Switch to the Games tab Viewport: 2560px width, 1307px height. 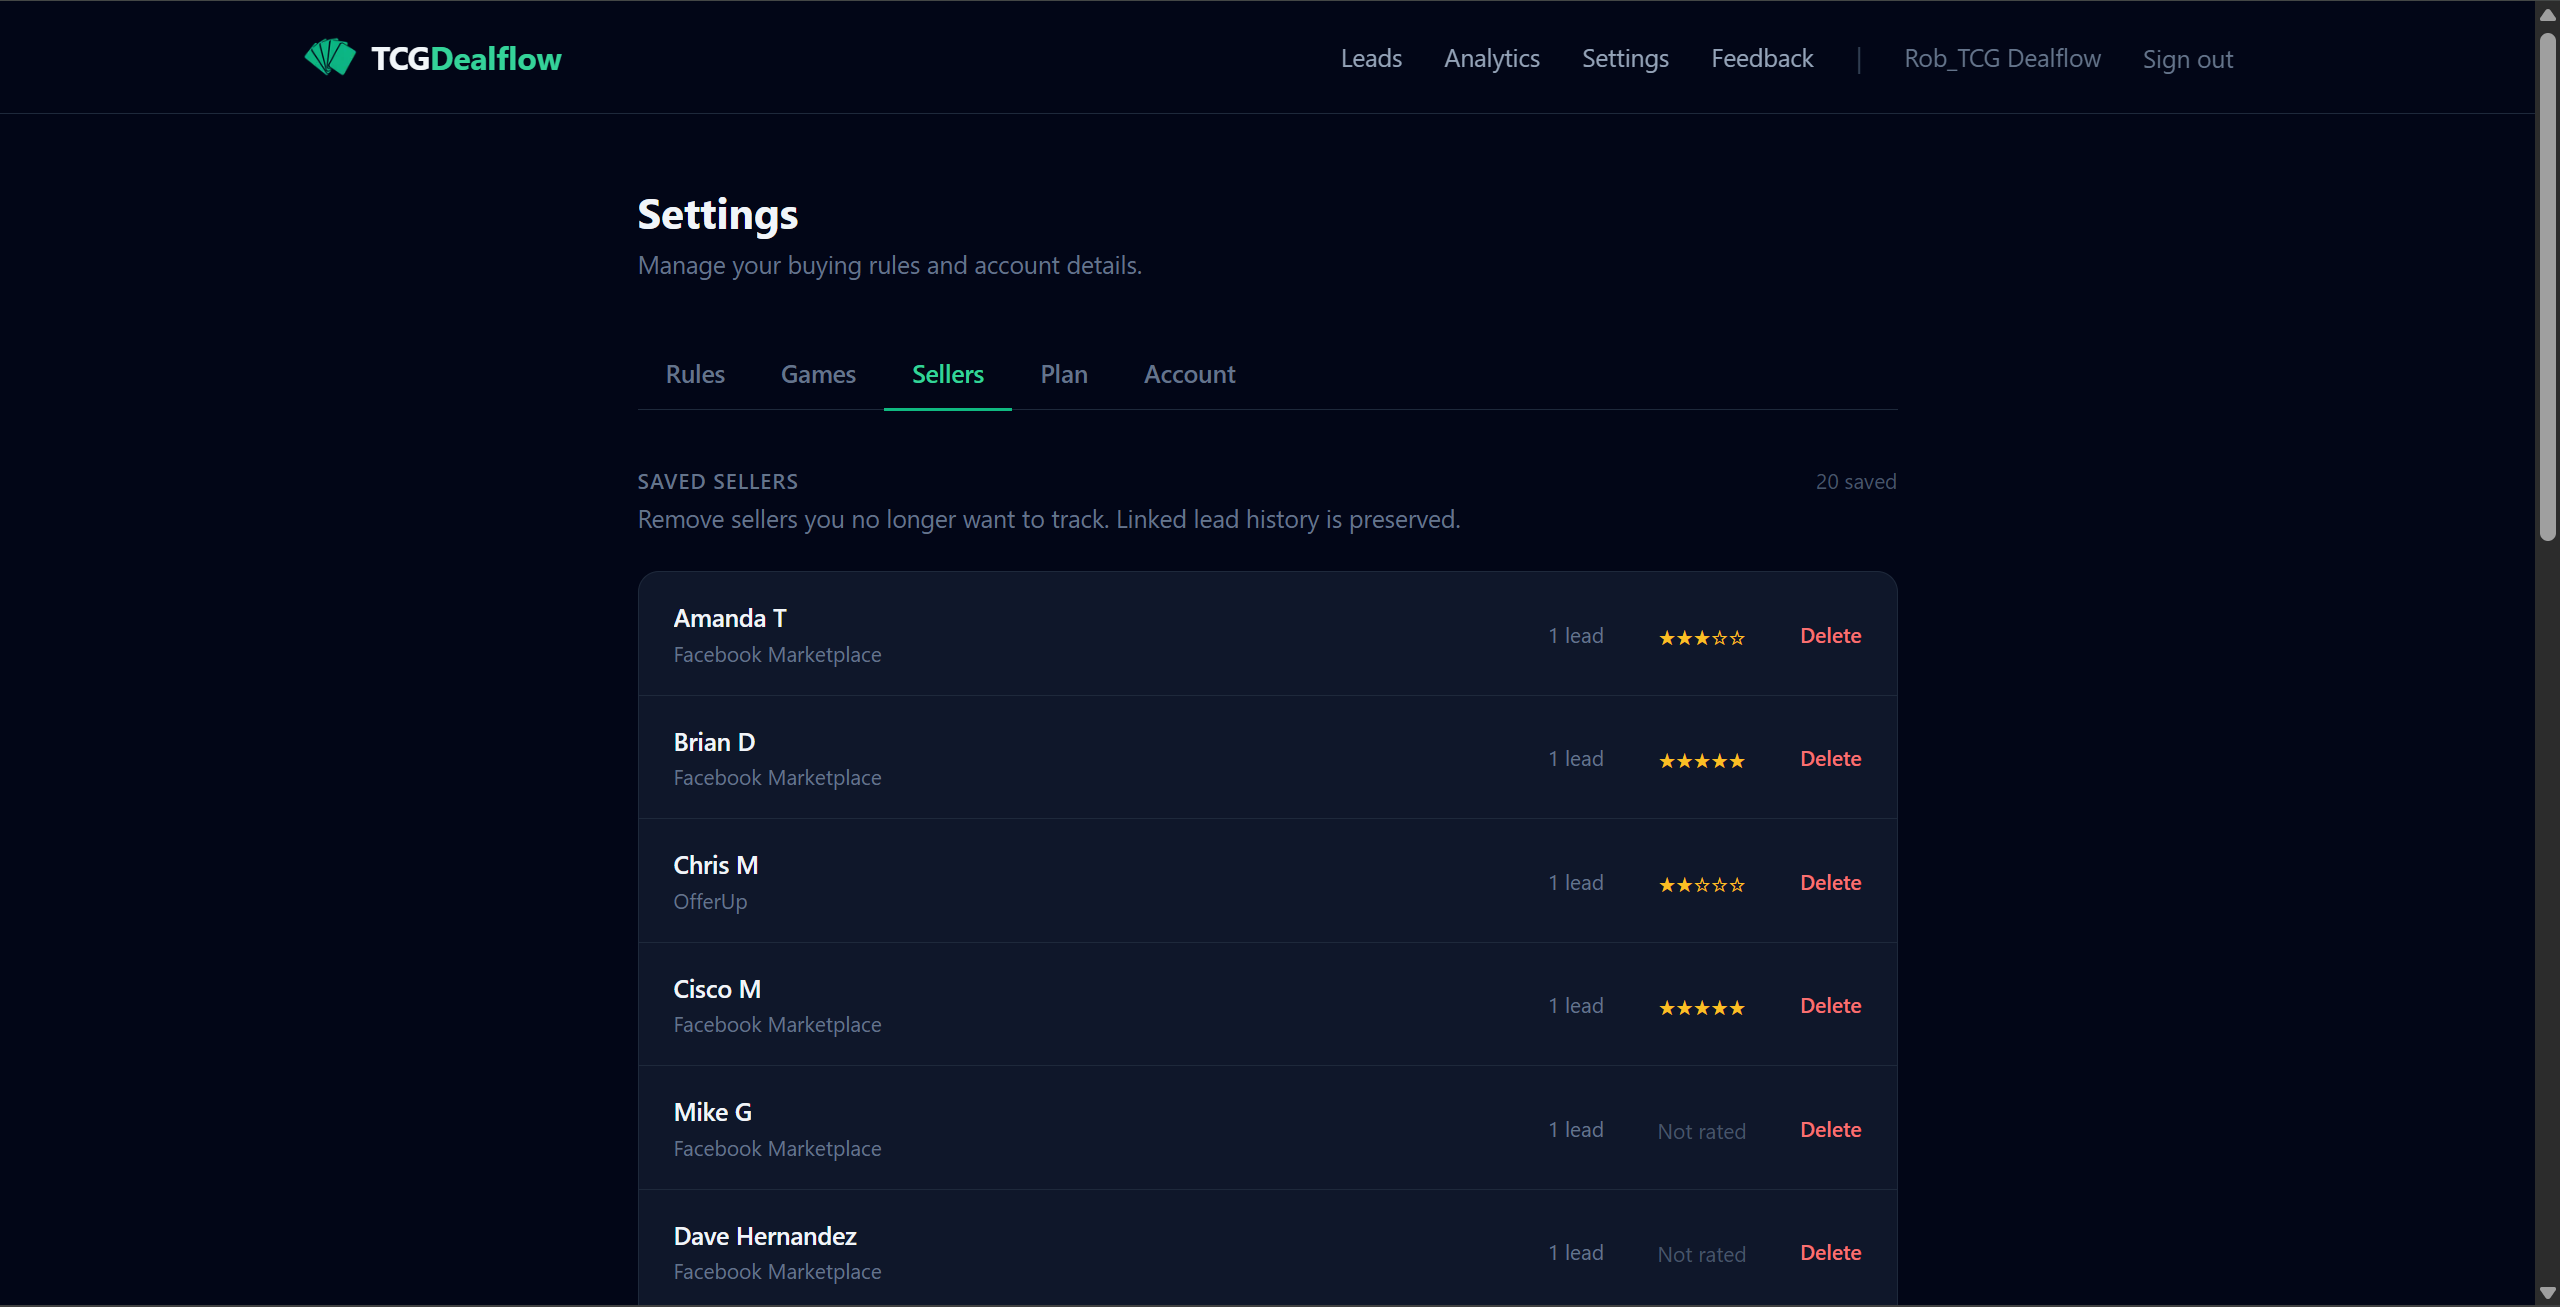tap(818, 374)
